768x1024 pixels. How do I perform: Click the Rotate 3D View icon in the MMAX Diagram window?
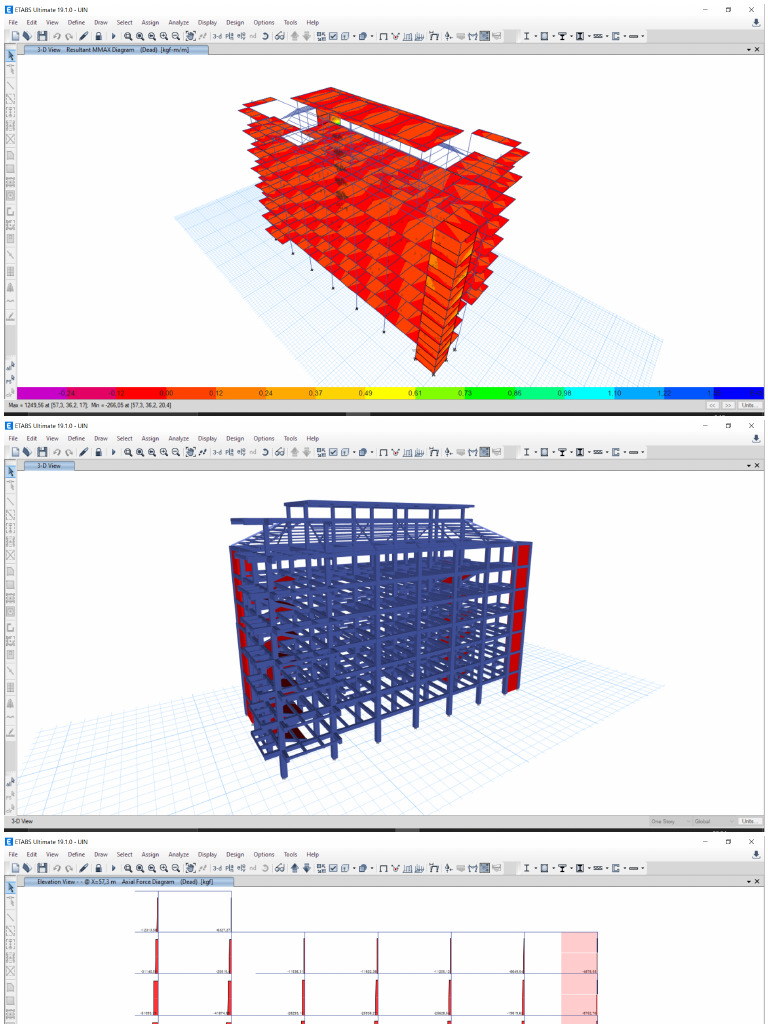tap(264, 36)
